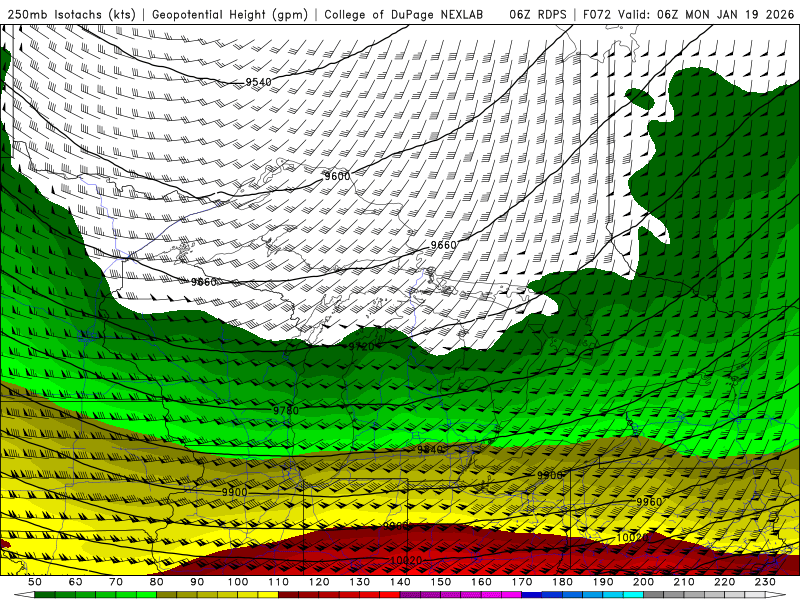Click the 90 value on the color scale
This screenshot has width=800, height=600.
[x=197, y=582]
